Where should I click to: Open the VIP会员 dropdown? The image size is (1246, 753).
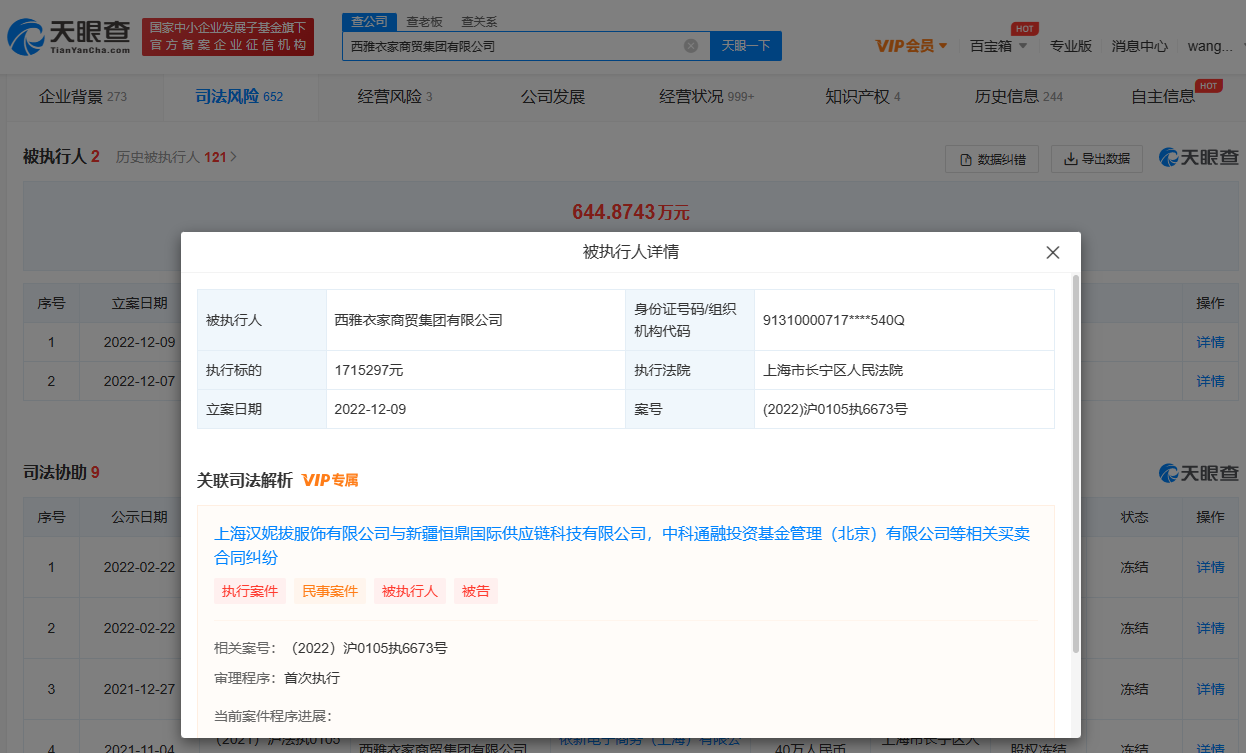click(x=911, y=46)
